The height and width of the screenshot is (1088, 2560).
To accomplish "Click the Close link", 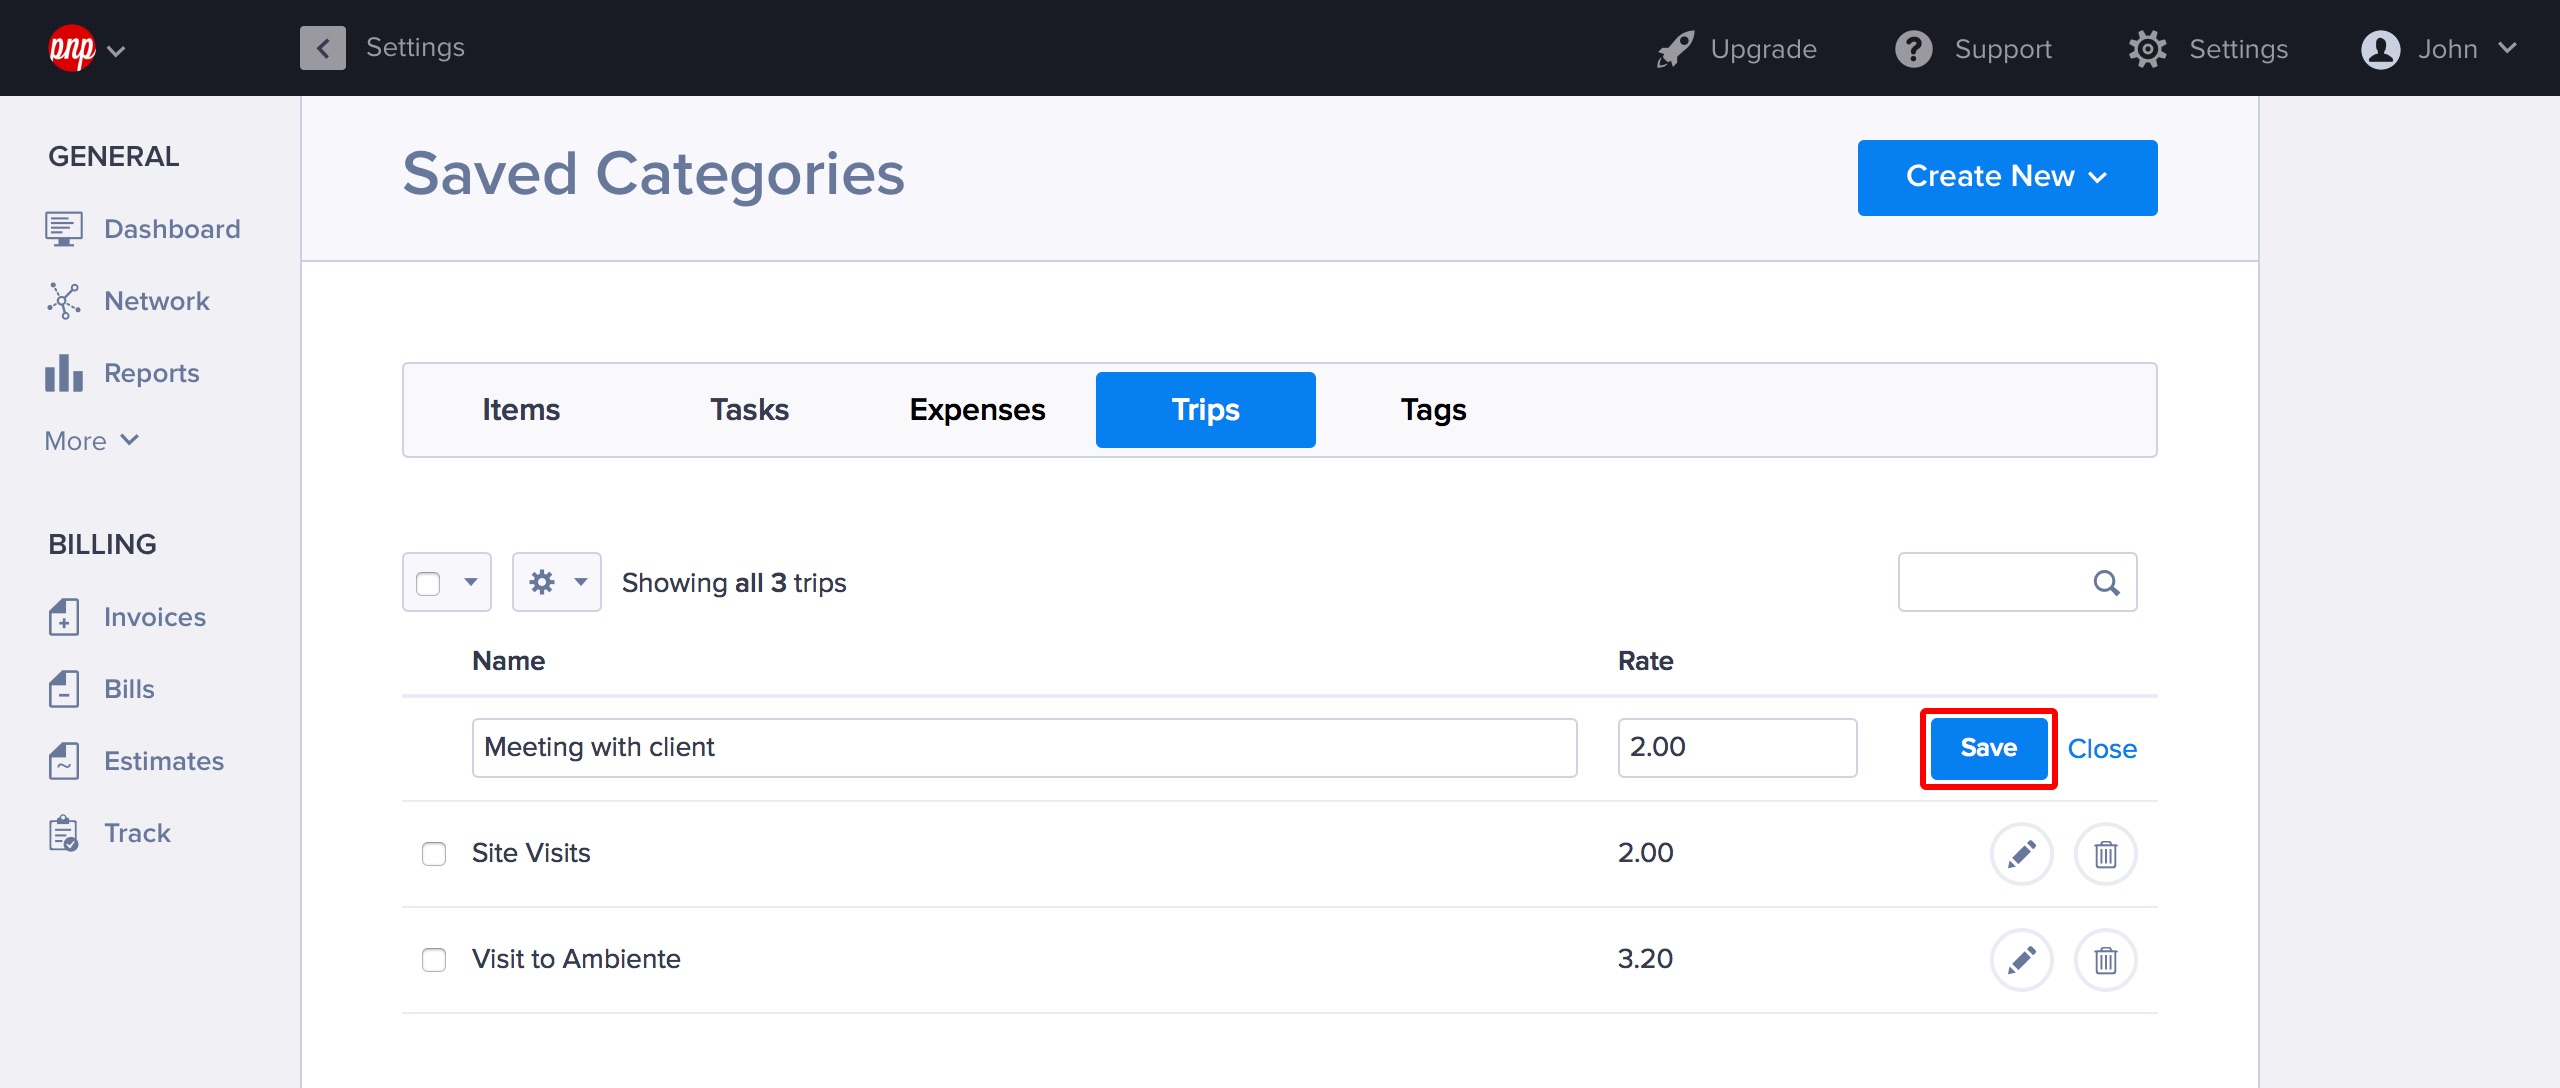I will click(2101, 749).
